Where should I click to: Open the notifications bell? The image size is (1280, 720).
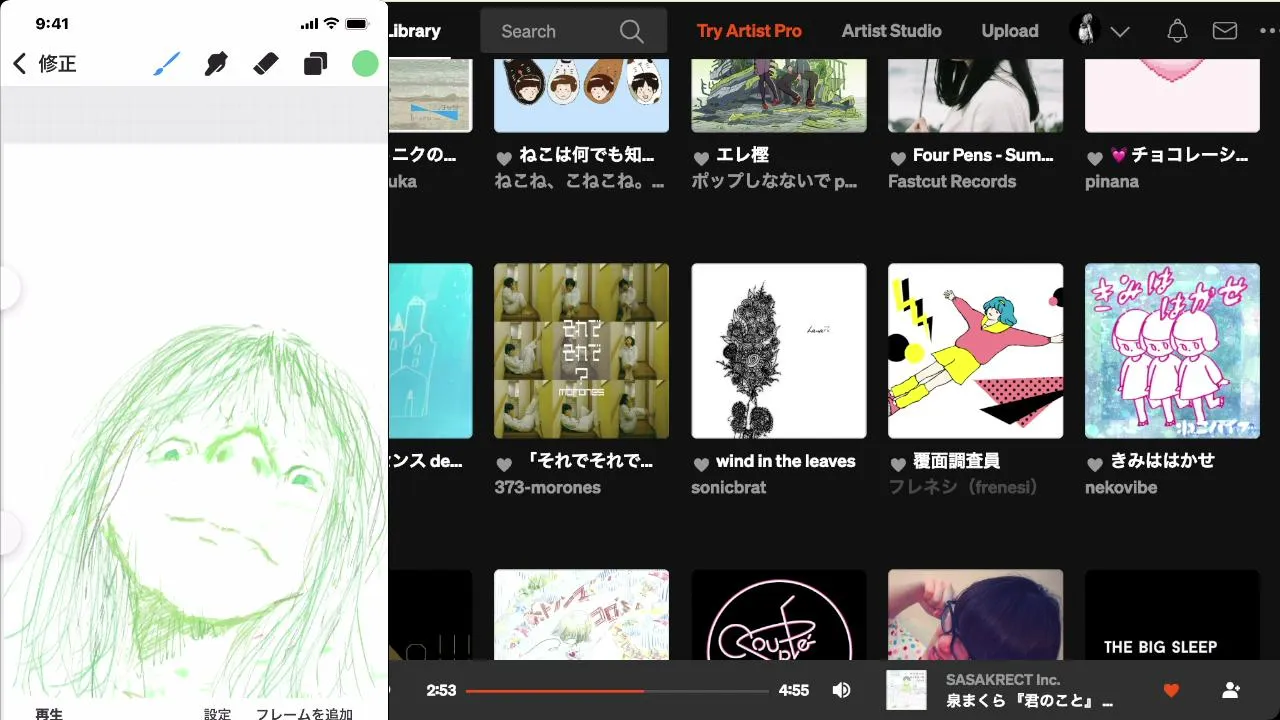click(1178, 31)
